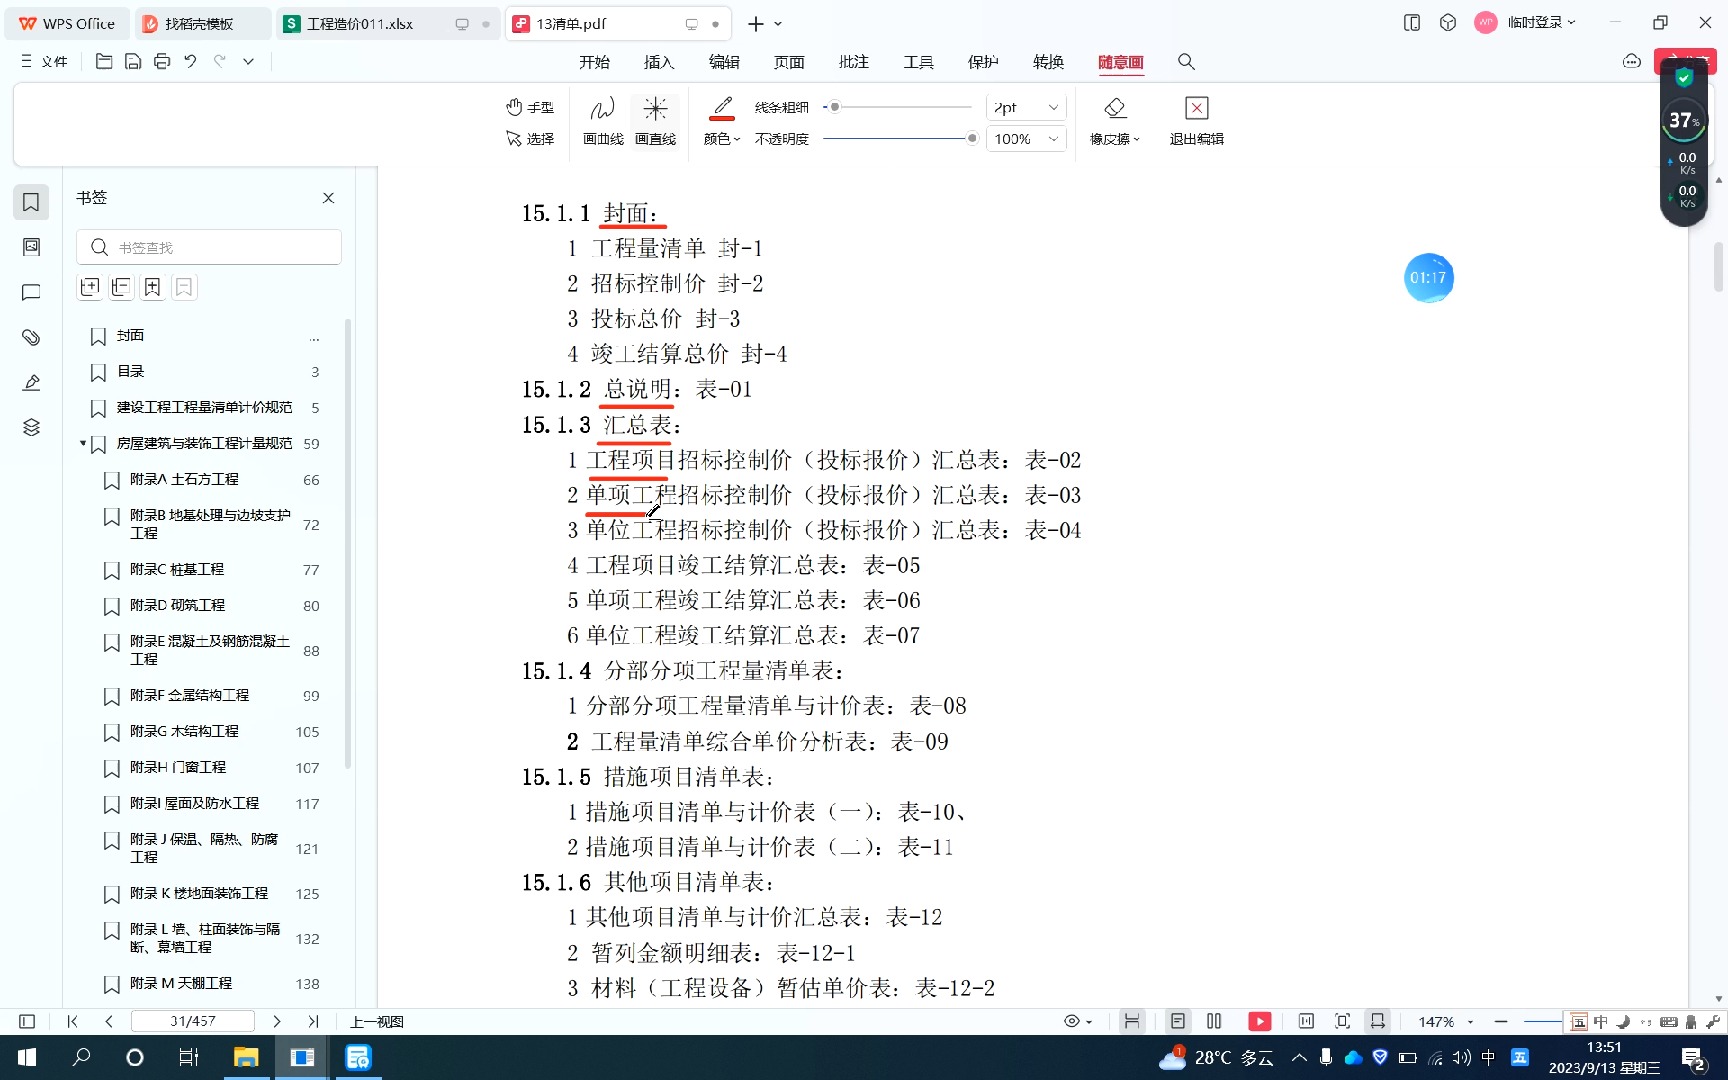This screenshot has height=1080, width=1728.
Task: Switch to two-page view icon
Action: click(1214, 1021)
